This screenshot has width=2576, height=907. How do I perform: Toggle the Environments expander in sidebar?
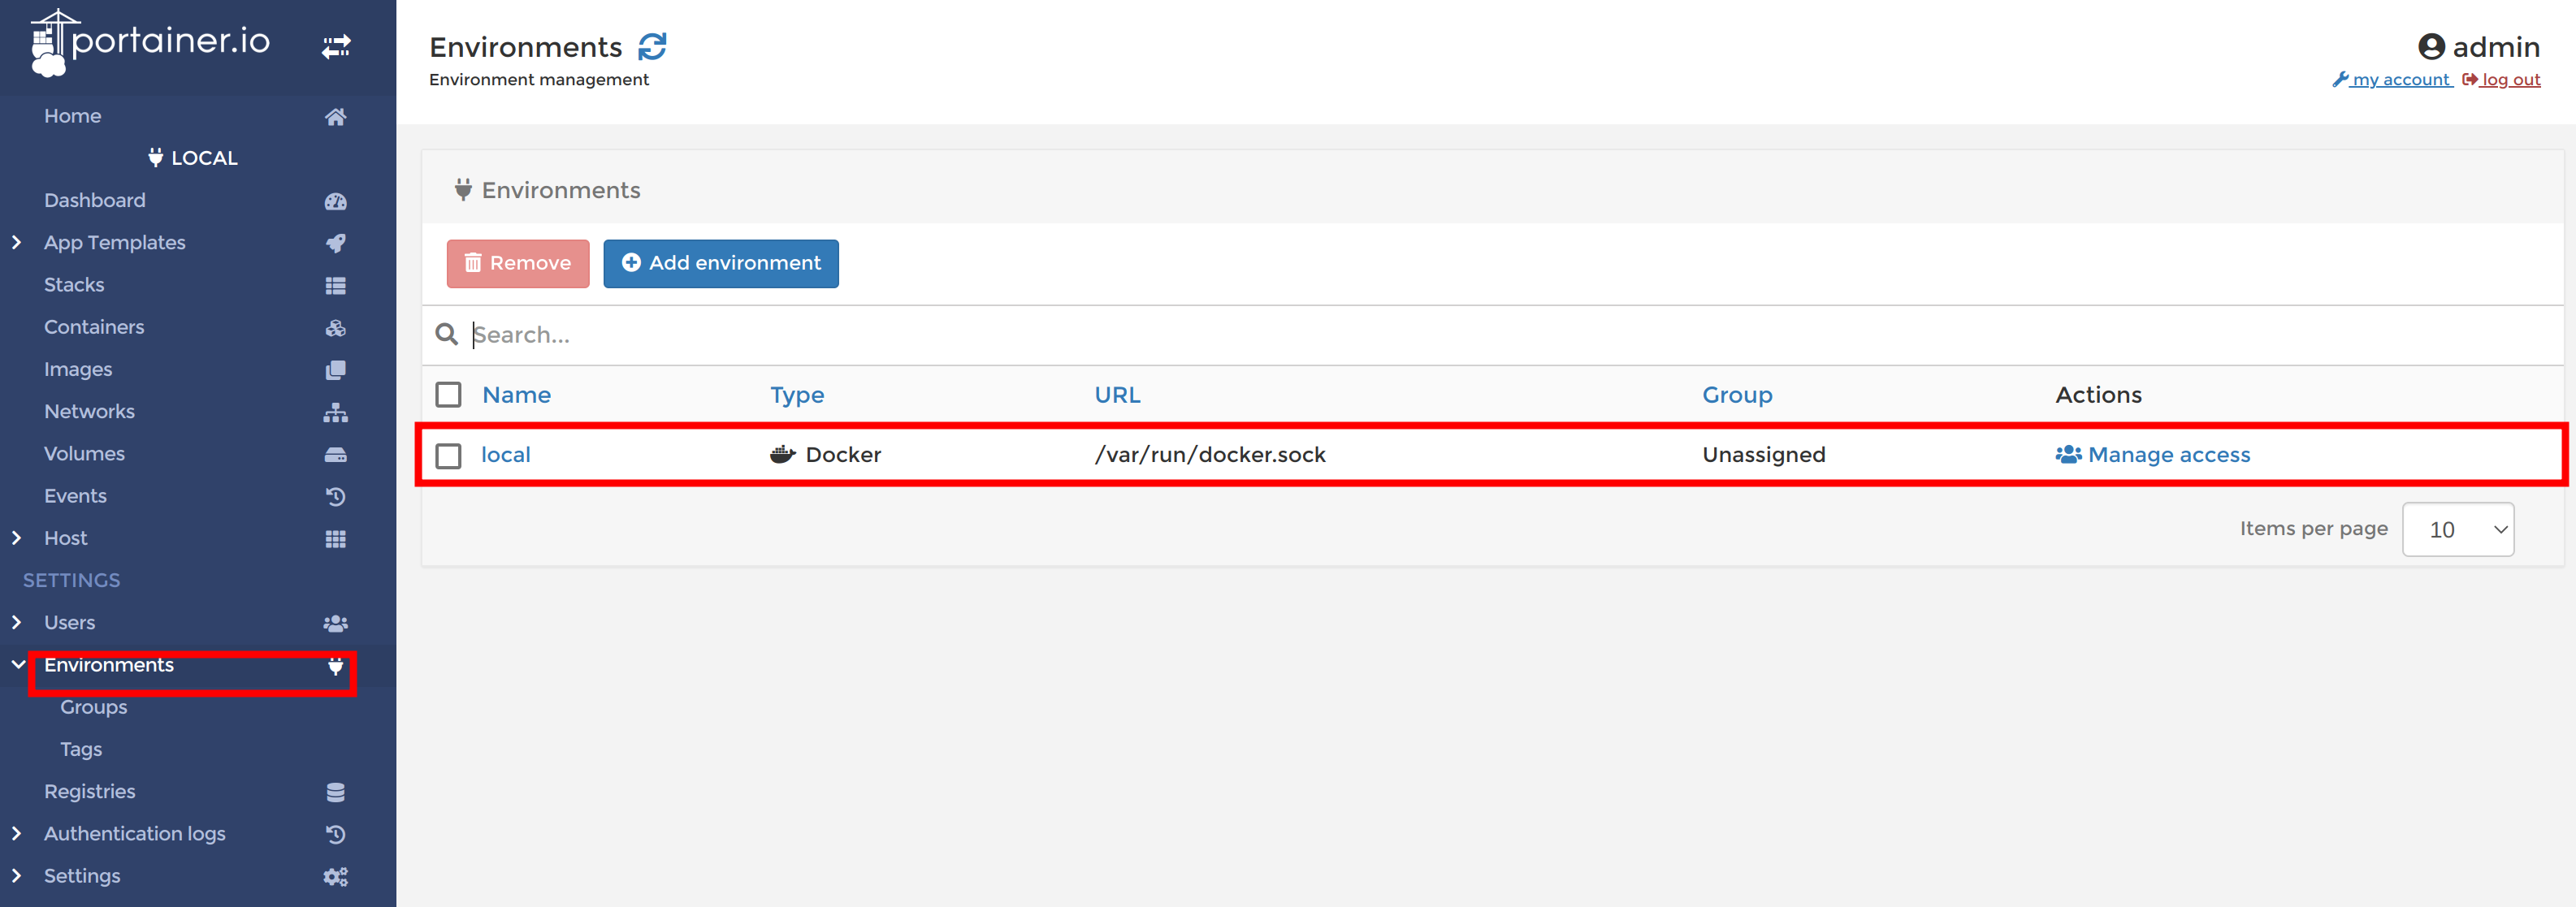coord(16,666)
